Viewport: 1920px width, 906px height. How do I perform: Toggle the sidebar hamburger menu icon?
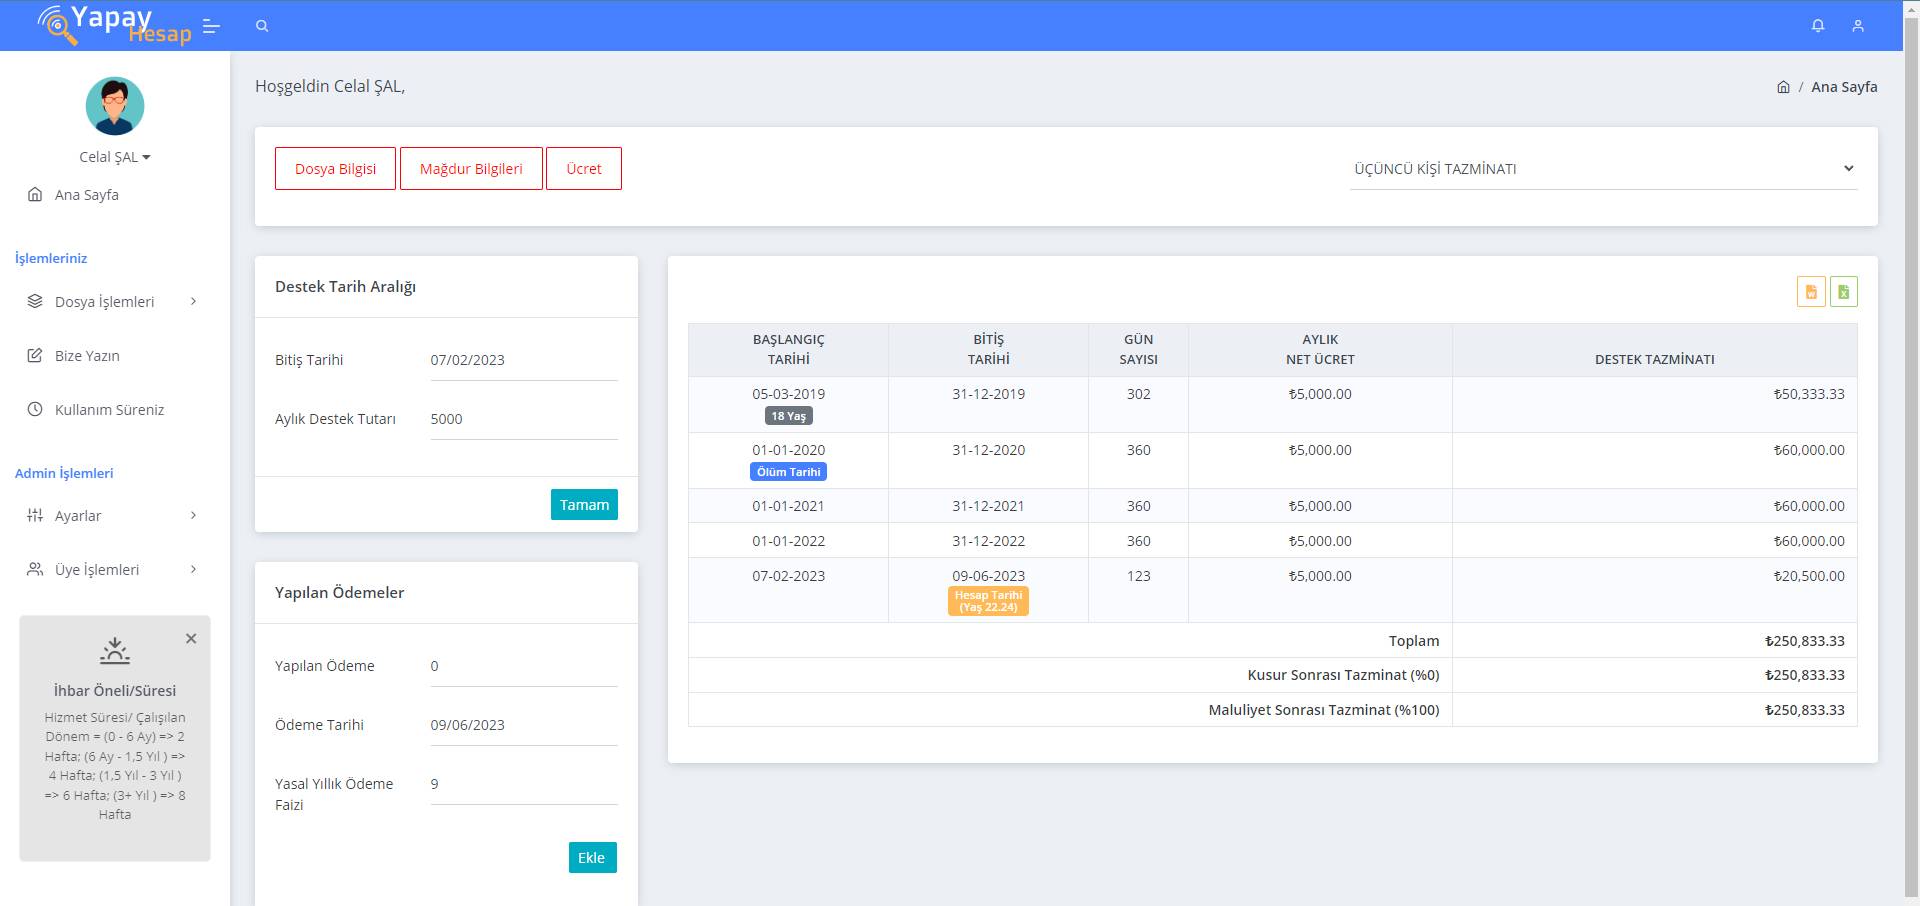211,26
